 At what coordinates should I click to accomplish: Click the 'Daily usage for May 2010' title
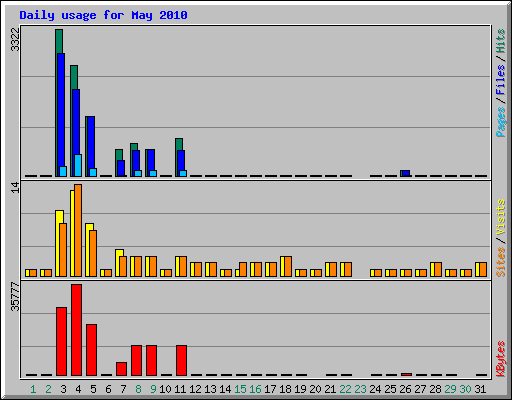(103, 15)
